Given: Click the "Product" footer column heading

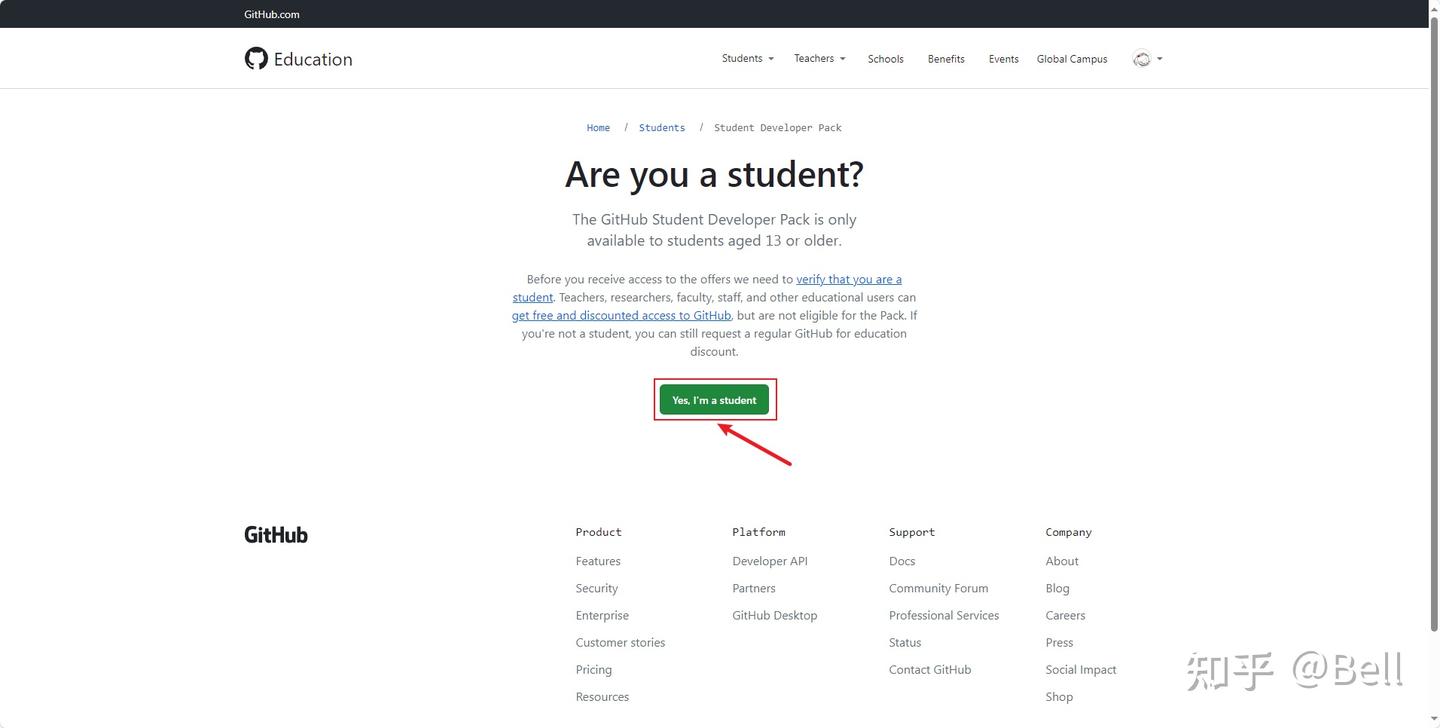Looking at the screenshot, I should 598,532.
